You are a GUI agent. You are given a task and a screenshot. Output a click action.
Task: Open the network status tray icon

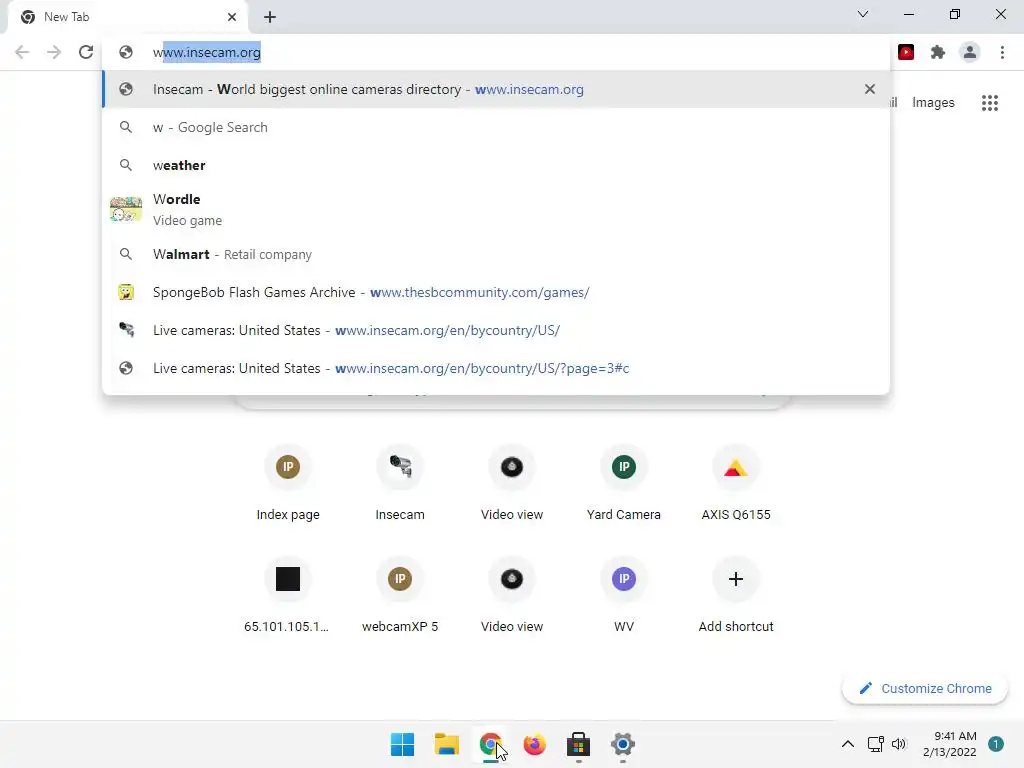(876, 744)
